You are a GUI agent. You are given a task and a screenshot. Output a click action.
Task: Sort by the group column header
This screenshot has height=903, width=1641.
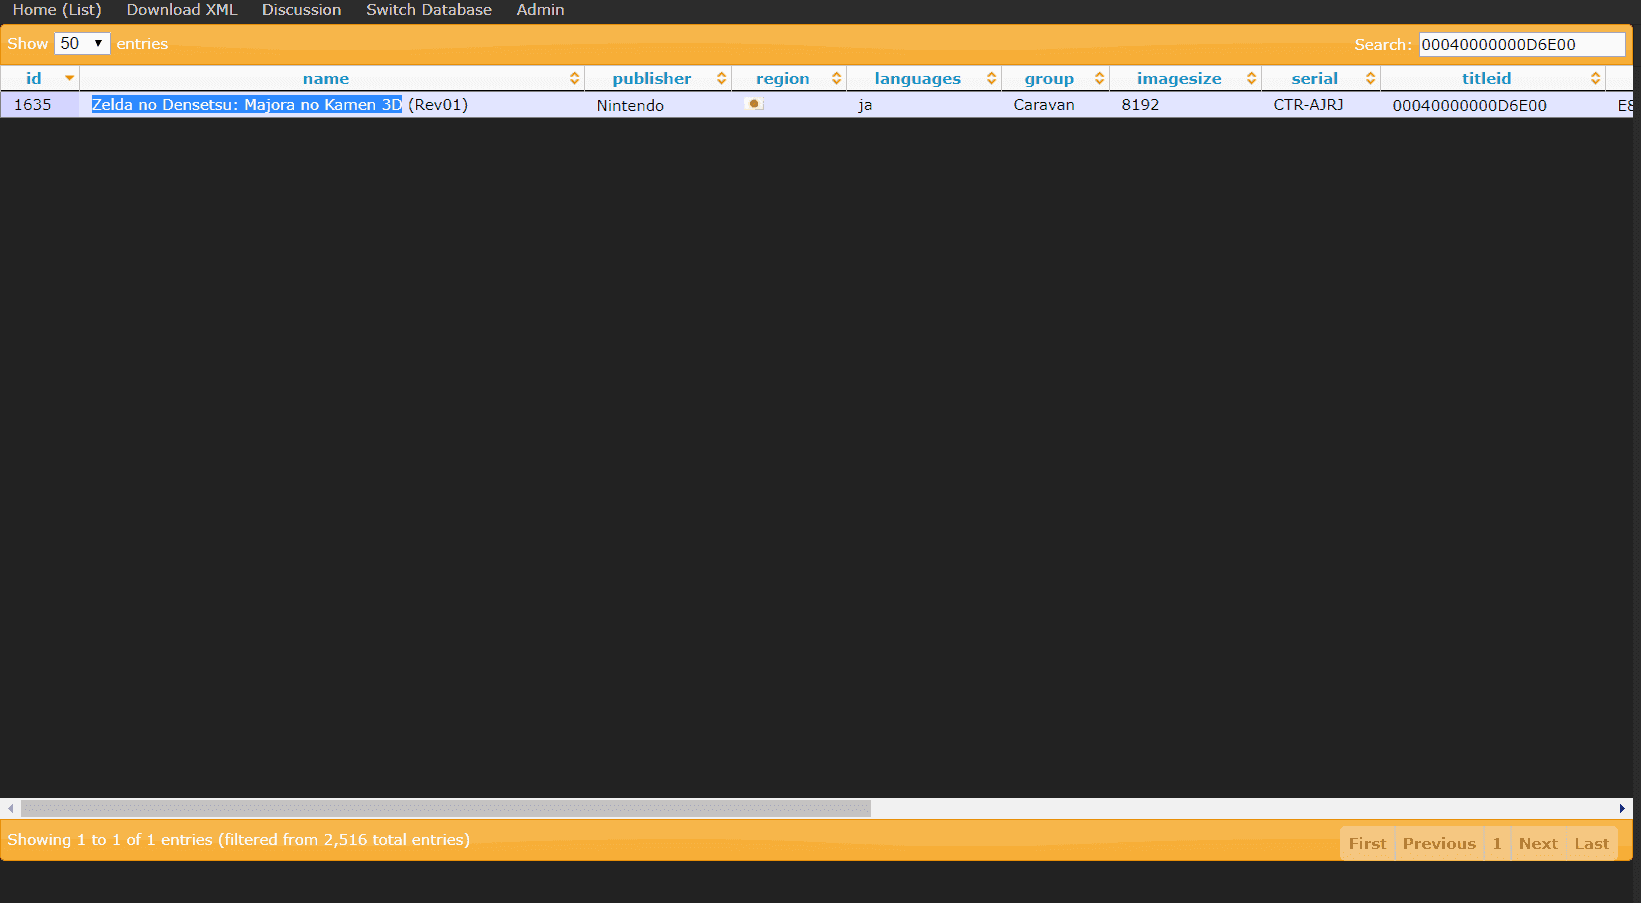[x=1055, y=78]
